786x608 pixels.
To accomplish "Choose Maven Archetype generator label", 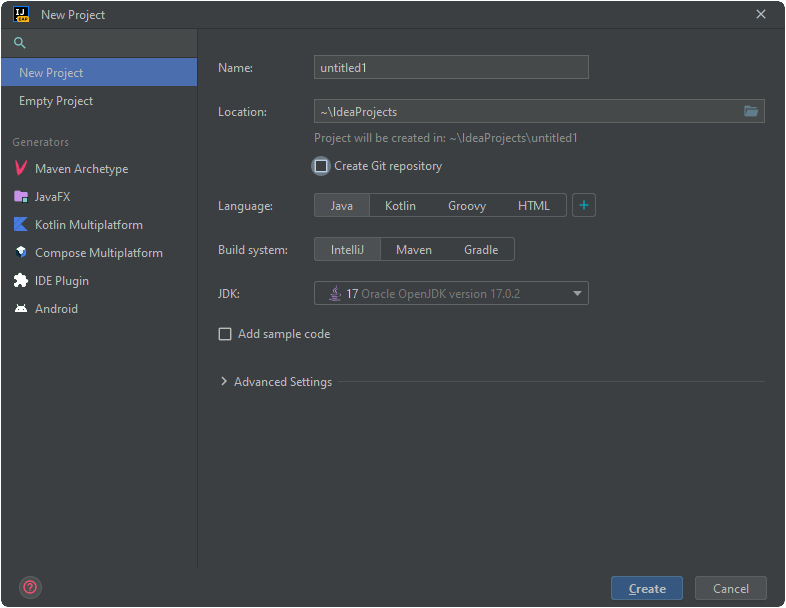I will [81, 169].
